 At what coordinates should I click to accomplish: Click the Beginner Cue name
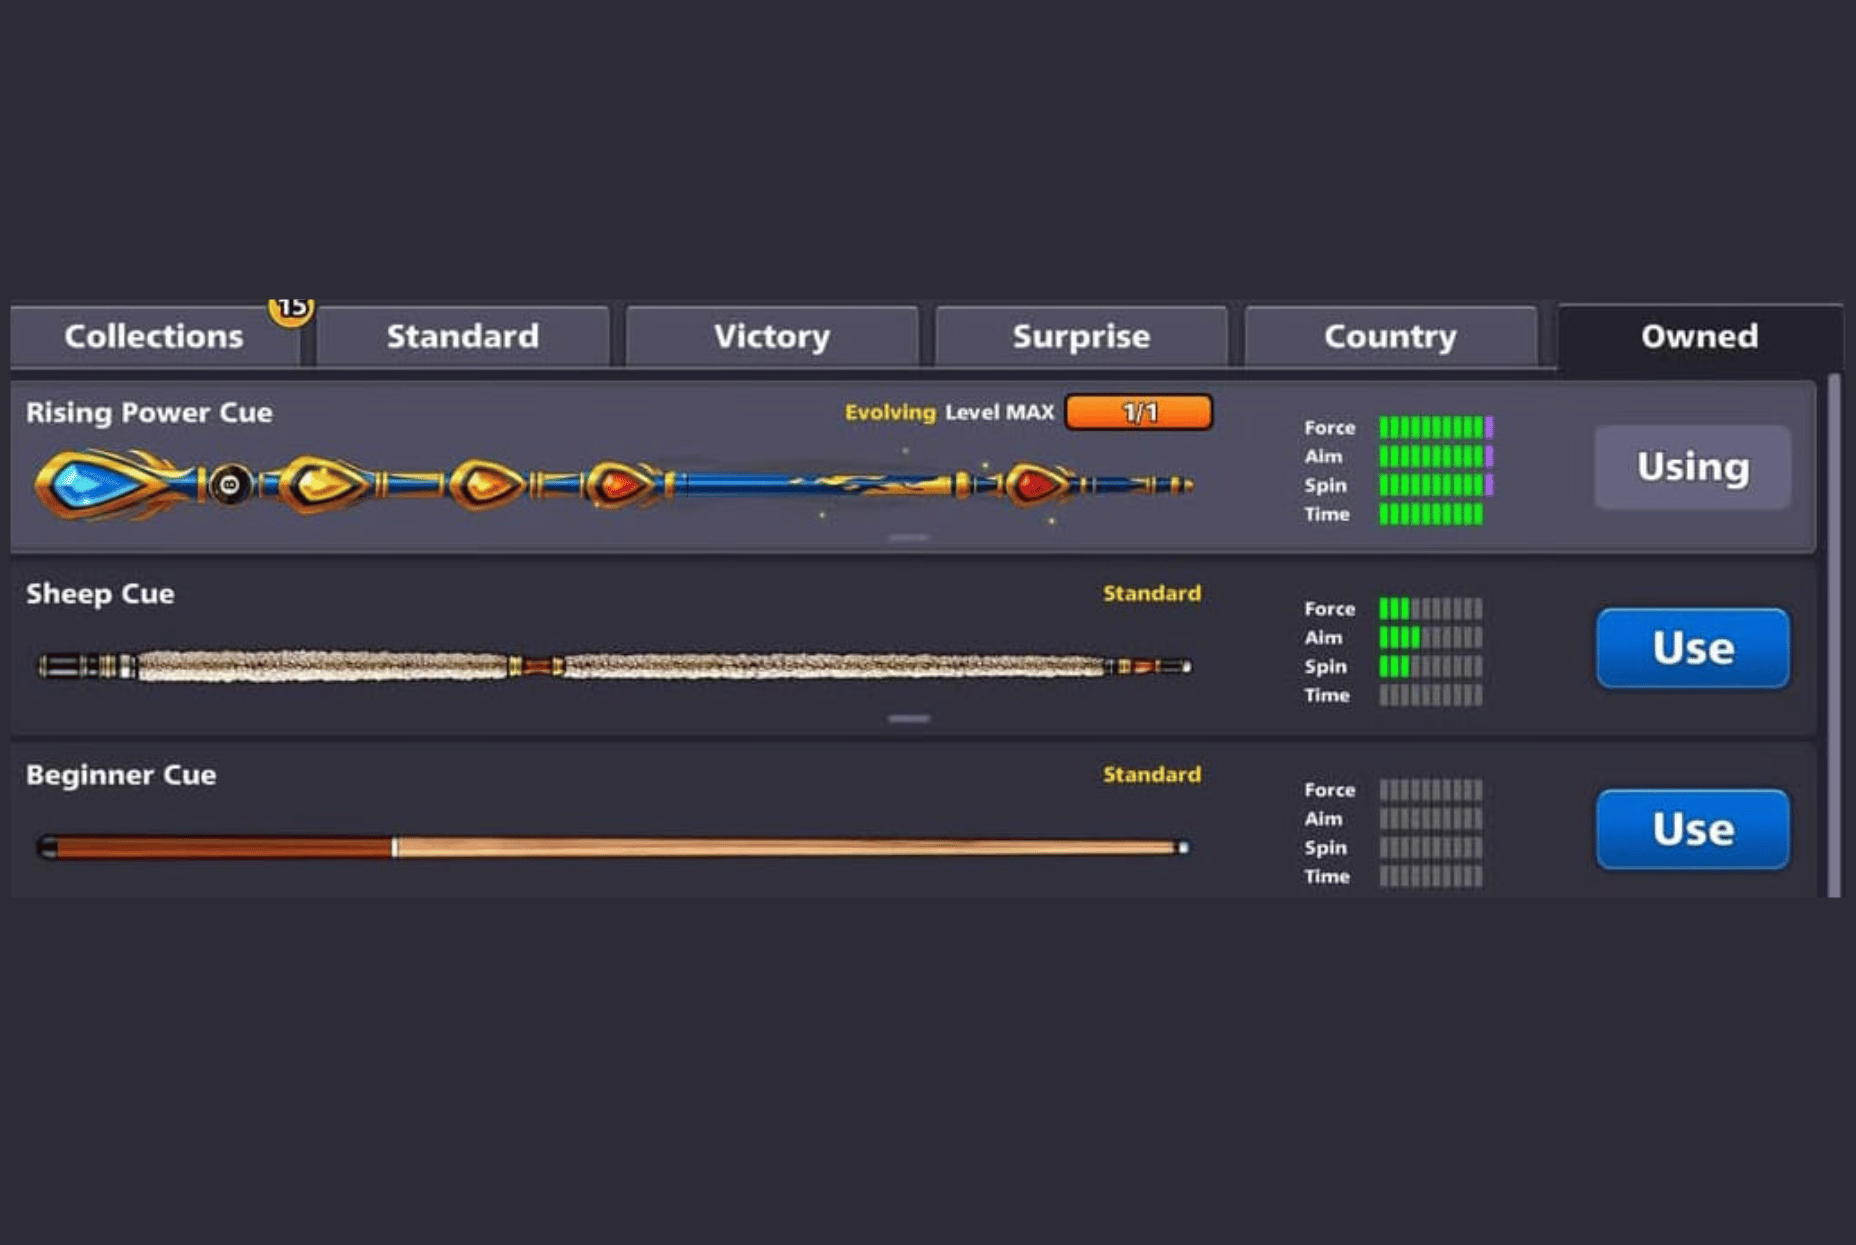[121, 775]
